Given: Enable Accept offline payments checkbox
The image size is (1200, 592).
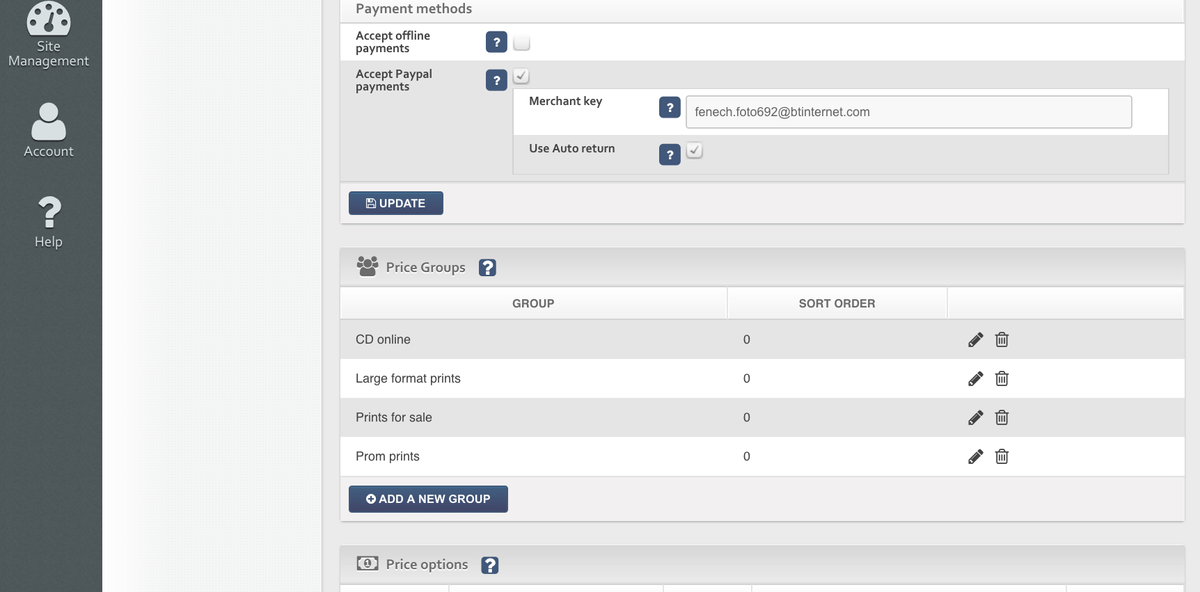Looking at the screenshot, I should [x=522, y=43].
